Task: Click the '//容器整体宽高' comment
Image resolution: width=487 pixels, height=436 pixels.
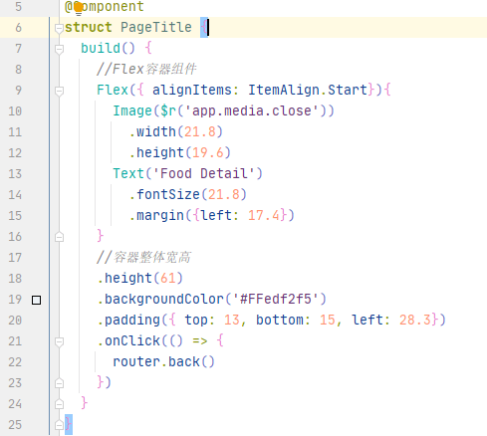Action: 144,257
